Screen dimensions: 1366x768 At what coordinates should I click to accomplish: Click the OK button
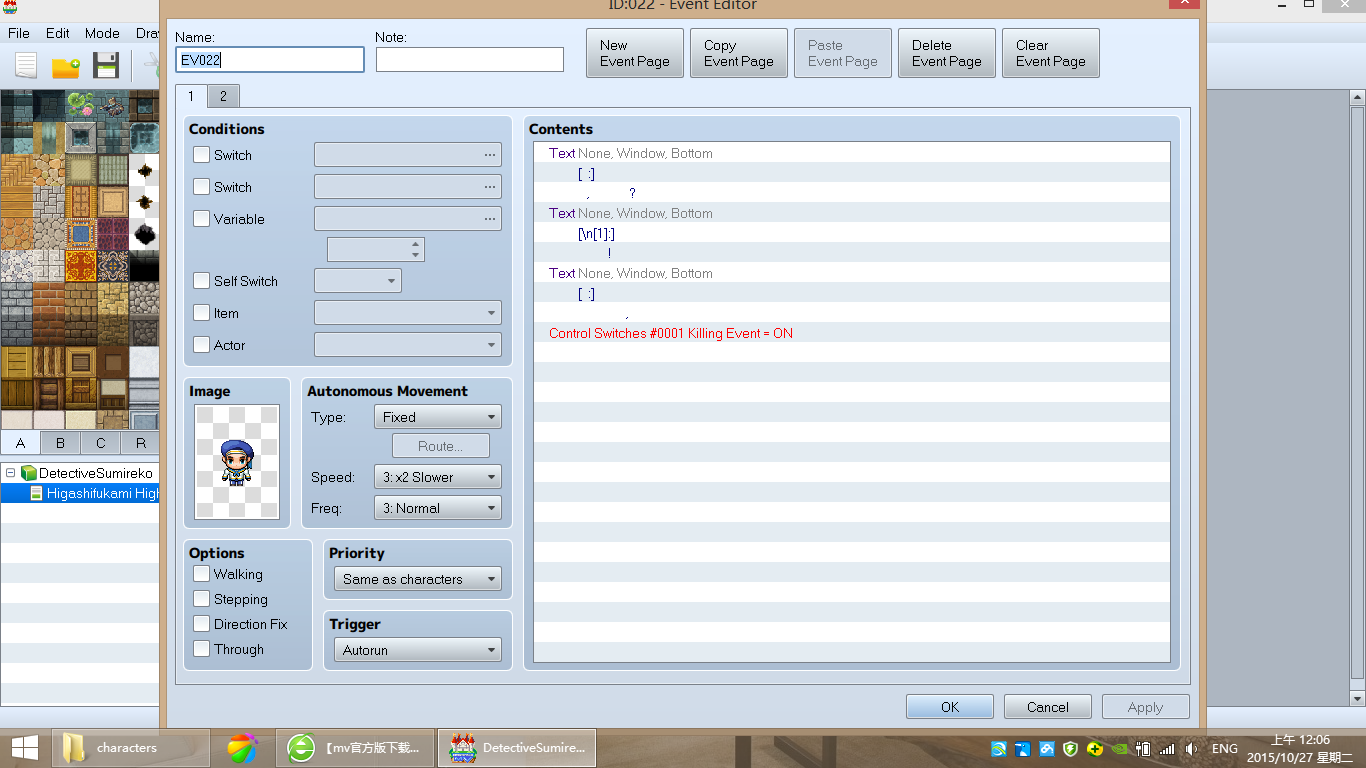tap(950, 707)
